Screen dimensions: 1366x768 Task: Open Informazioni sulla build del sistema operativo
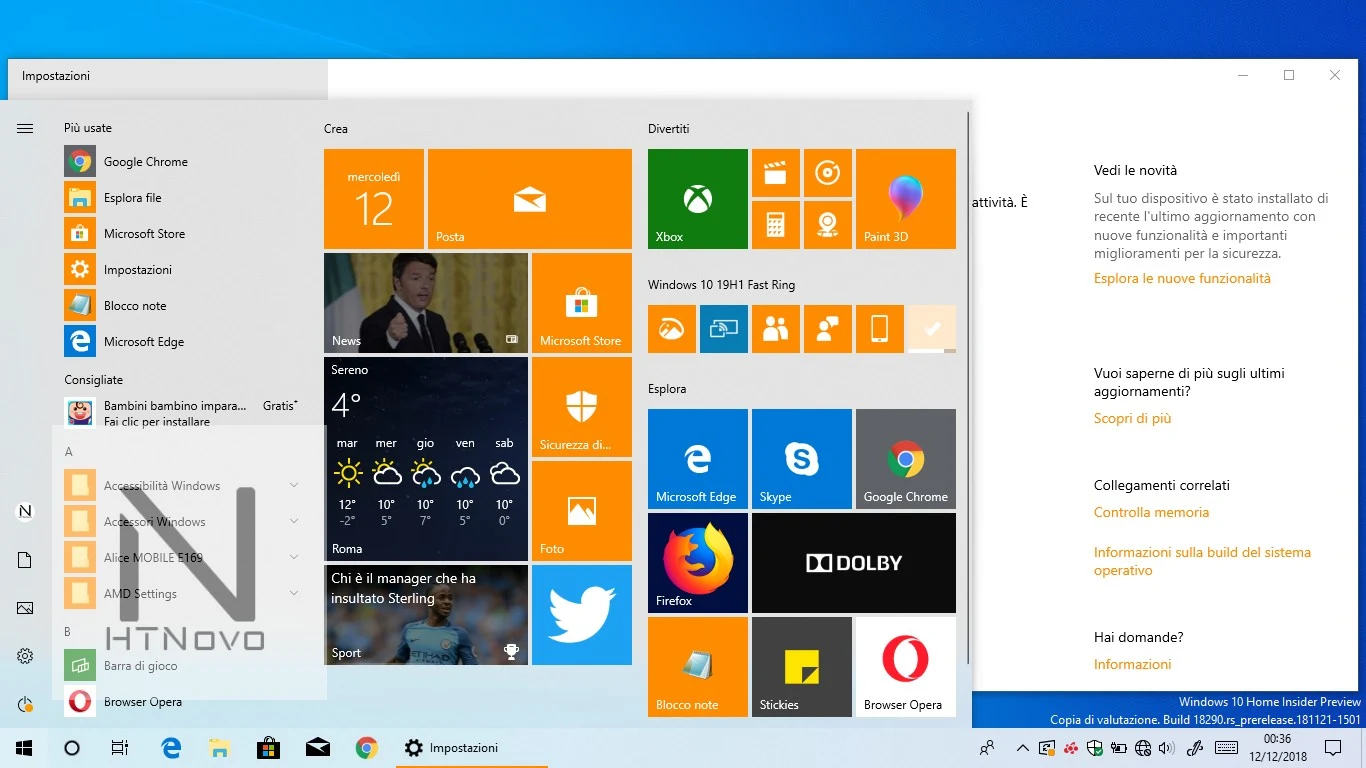pos(1202,562)
